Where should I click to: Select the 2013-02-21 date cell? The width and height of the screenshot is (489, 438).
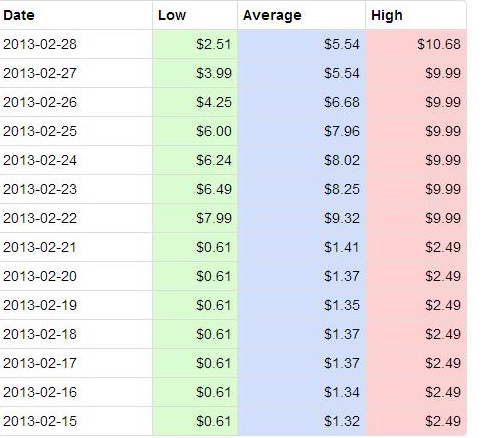[x=76, y=247]
